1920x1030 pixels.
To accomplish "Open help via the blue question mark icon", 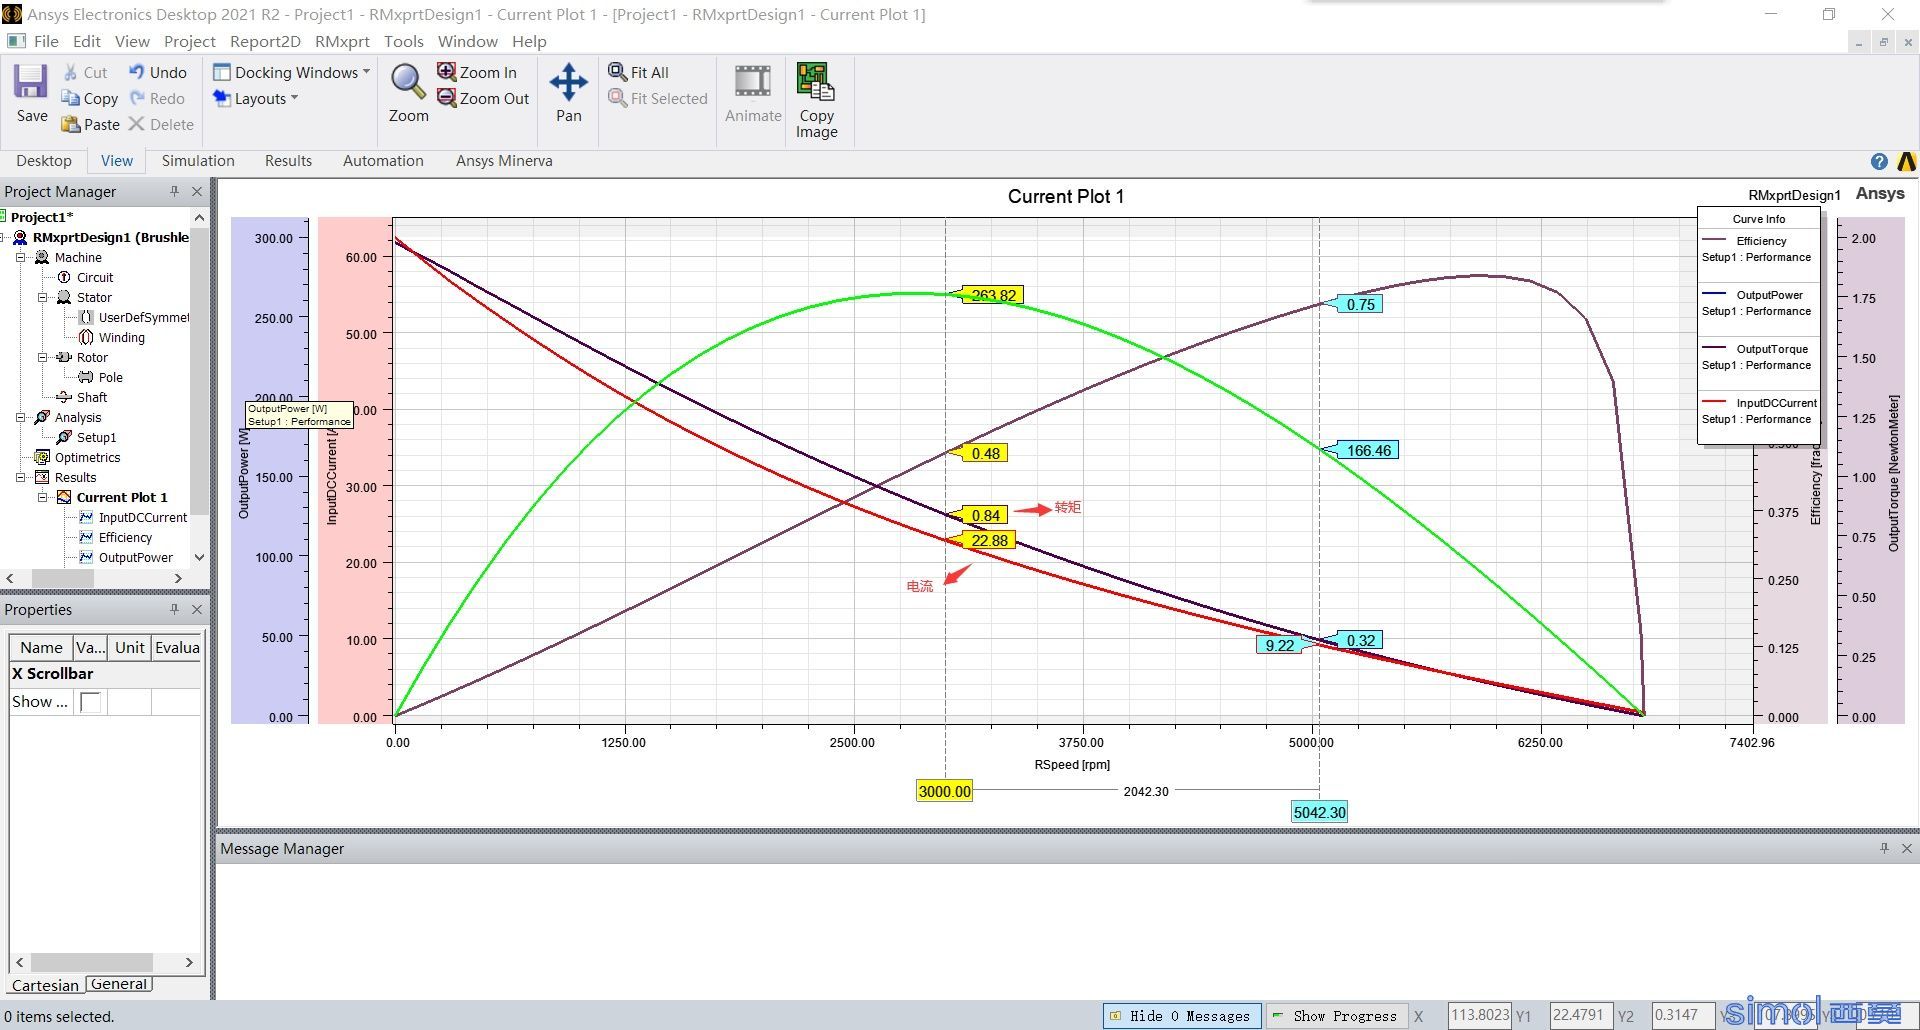I will (x=1879, y=161).
